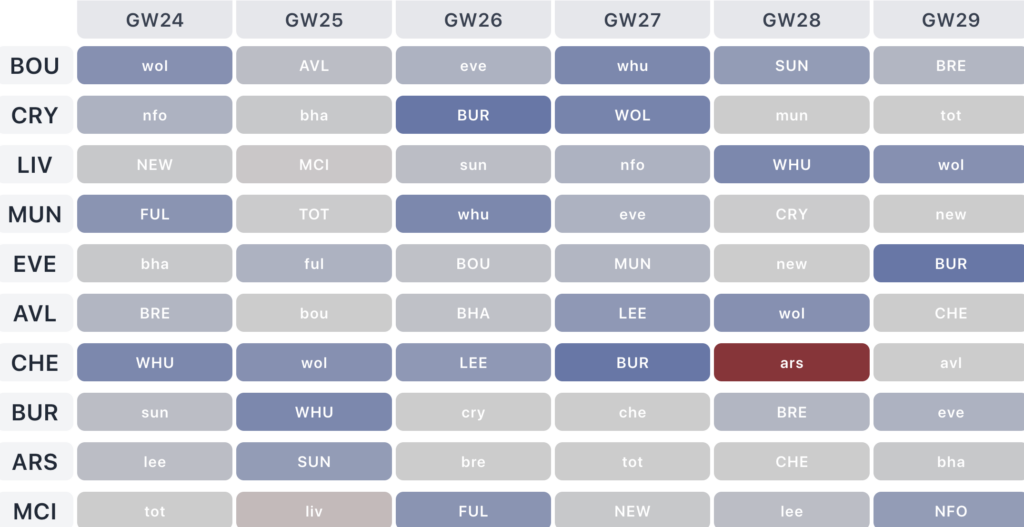The height and width of the screenshot is (527, 1024).
Task: Select Man City's GW25 'liv' fixture cell
Action: click(x=314, y=510)
